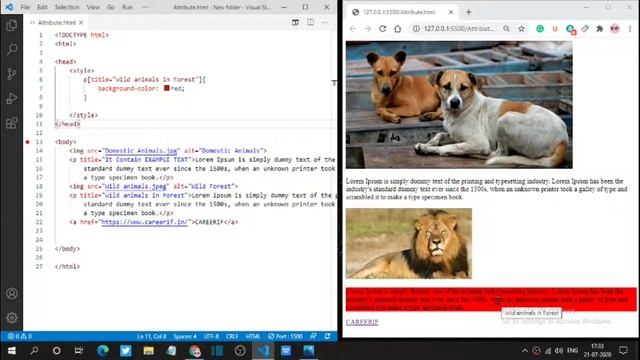Open Chrome from the taskbar
This screenshot has width=640, height=360.
pyautogui.click(x=195, y=351)
